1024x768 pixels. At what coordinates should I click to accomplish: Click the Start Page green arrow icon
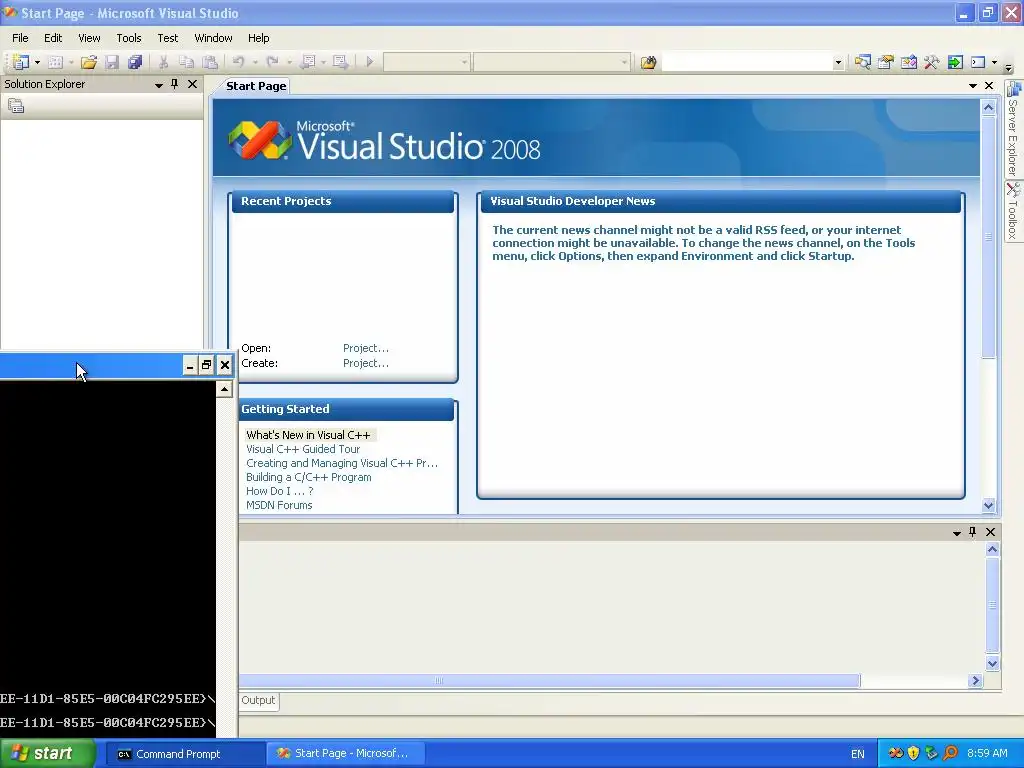[955, 62]
